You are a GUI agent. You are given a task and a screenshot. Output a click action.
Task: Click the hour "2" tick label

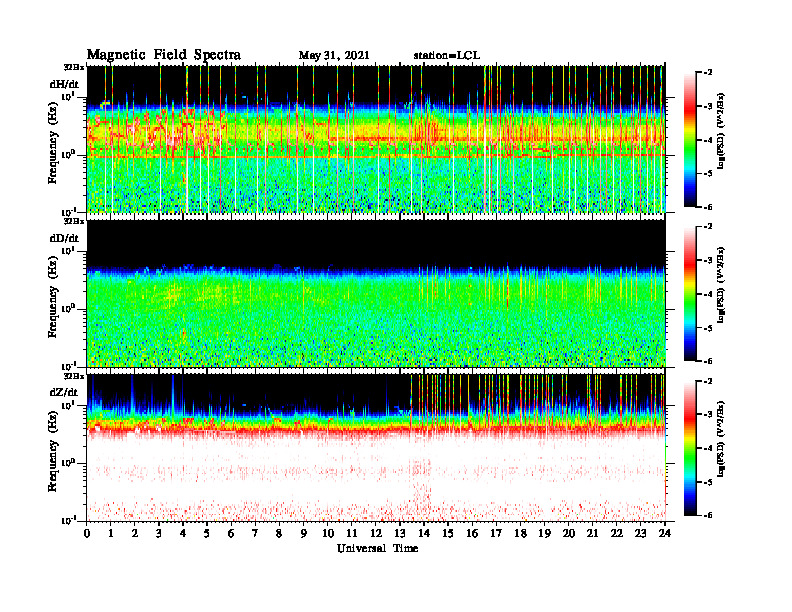(x=135, y=533)
